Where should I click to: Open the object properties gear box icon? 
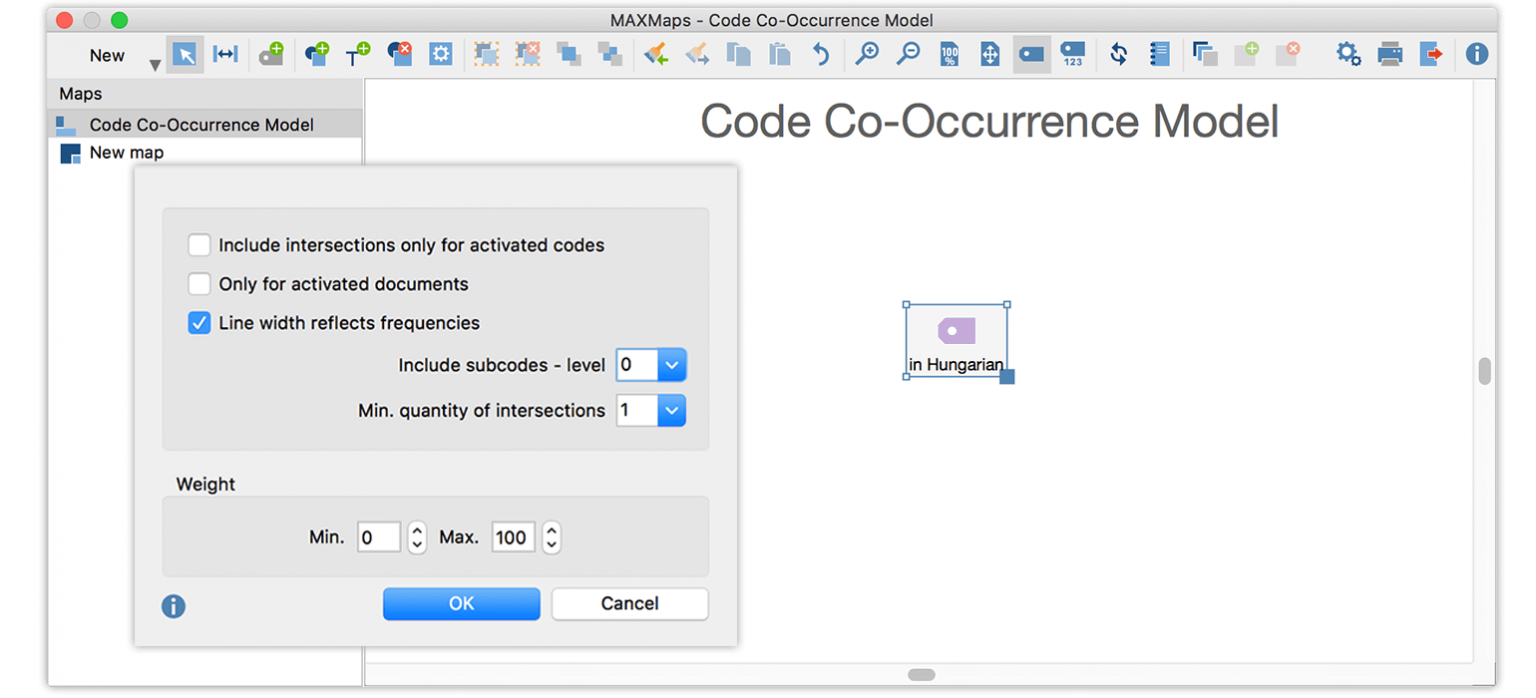(441, 54)
